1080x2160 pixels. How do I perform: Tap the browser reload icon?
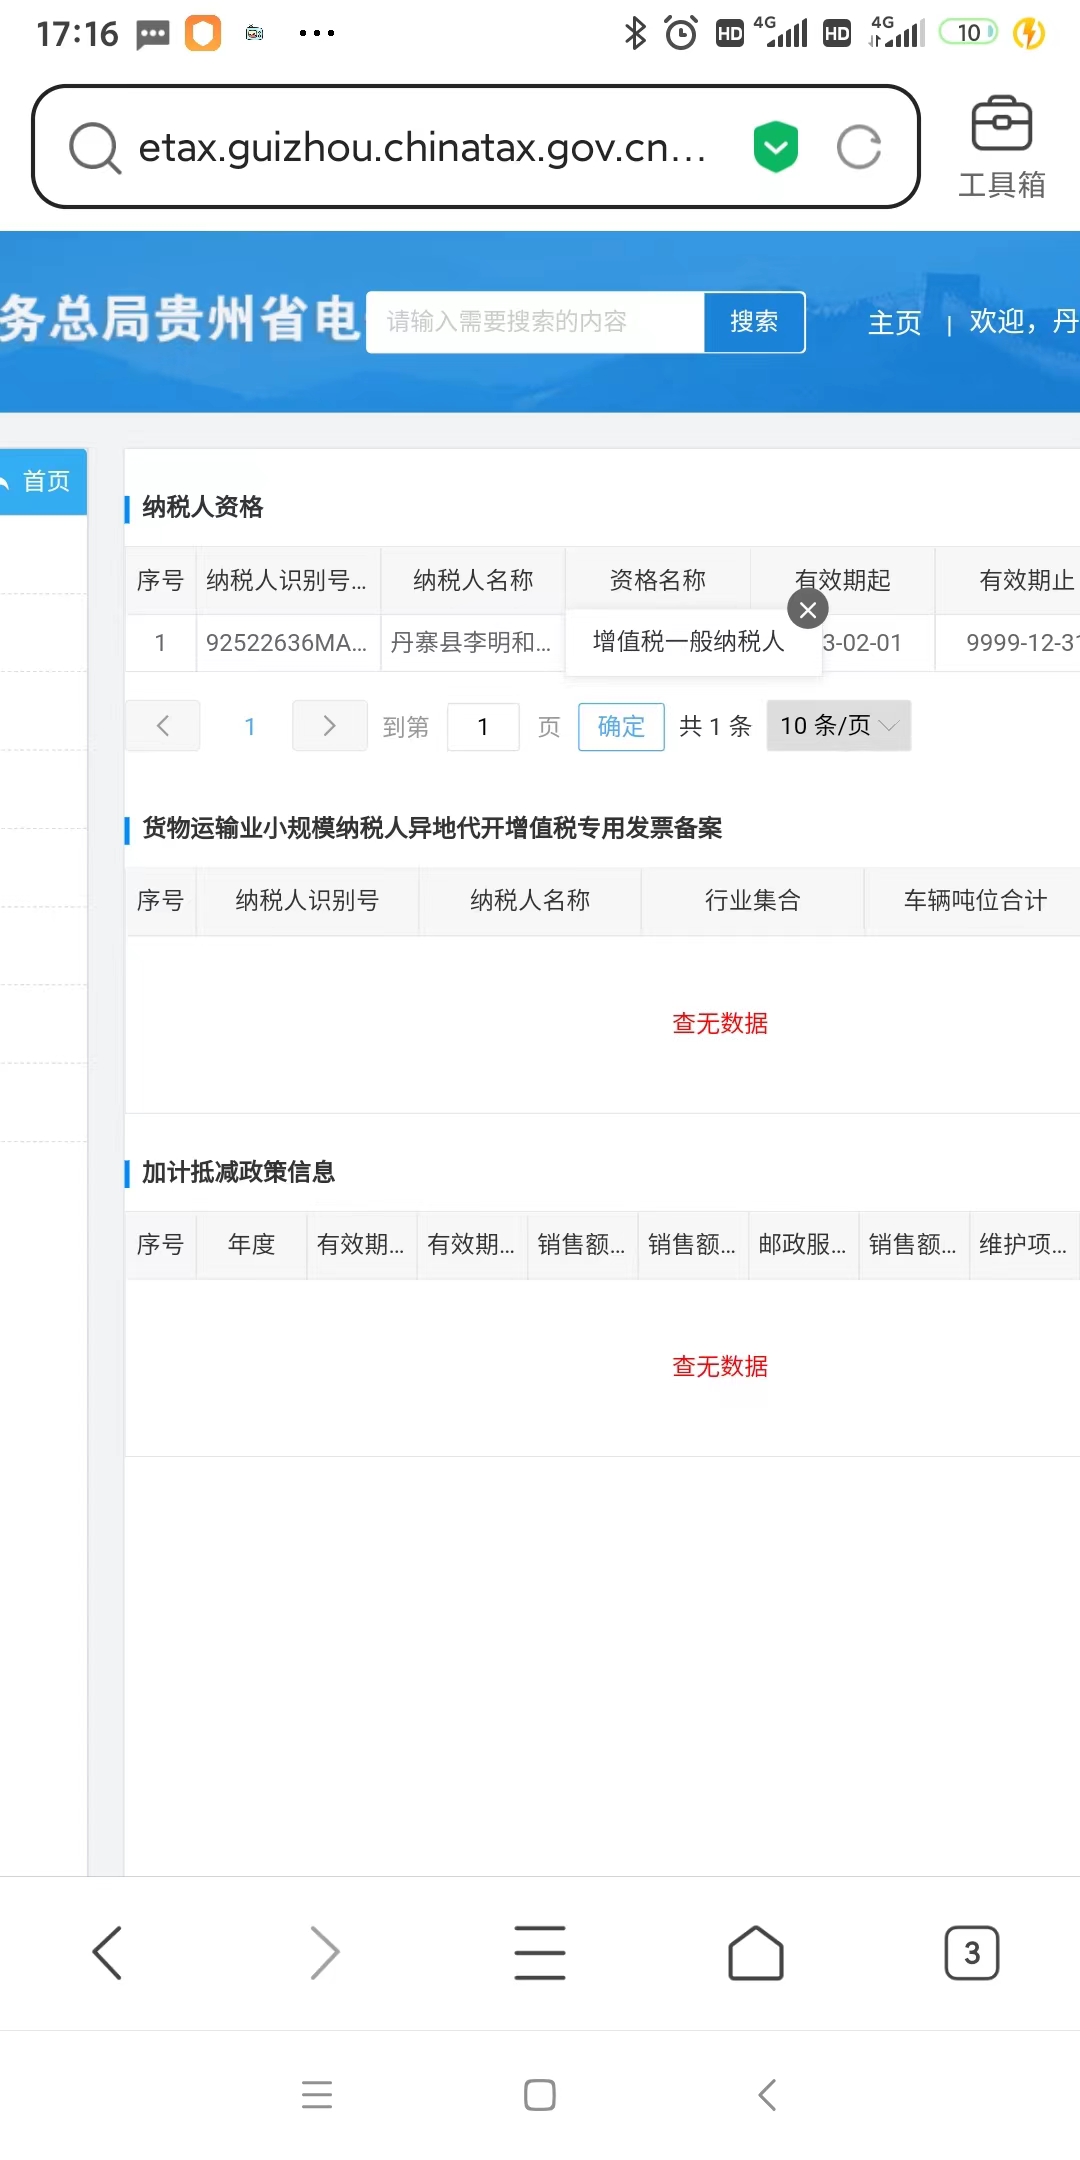858,147
